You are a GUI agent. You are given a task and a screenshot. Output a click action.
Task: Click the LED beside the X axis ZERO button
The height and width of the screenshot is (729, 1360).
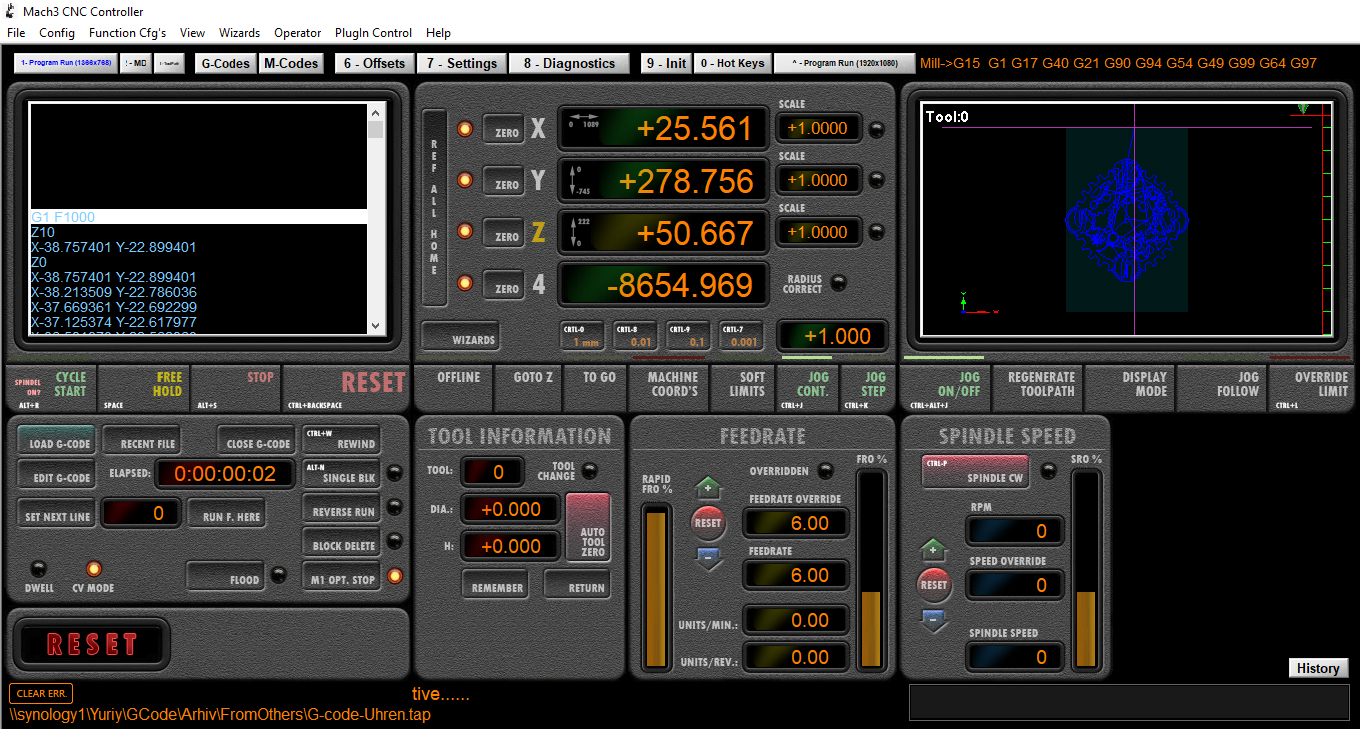(x=465, y=129)
